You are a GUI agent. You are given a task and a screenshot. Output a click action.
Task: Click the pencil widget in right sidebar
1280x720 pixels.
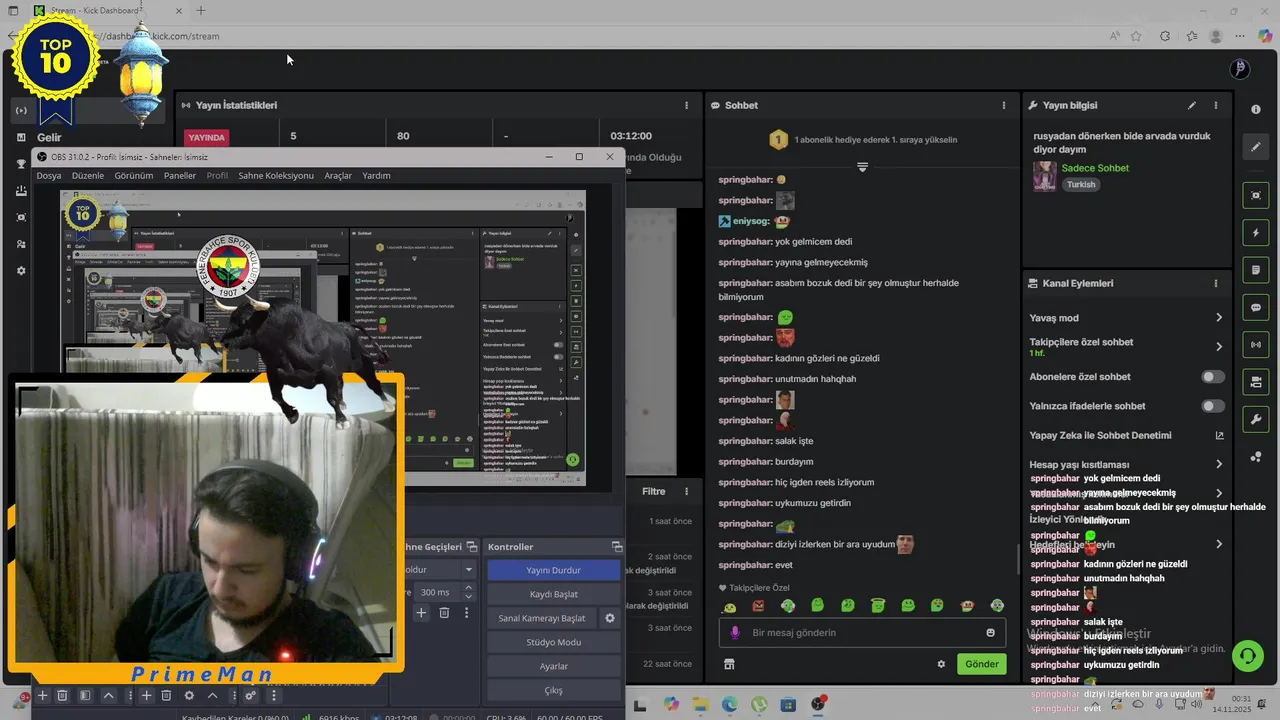1256,147
